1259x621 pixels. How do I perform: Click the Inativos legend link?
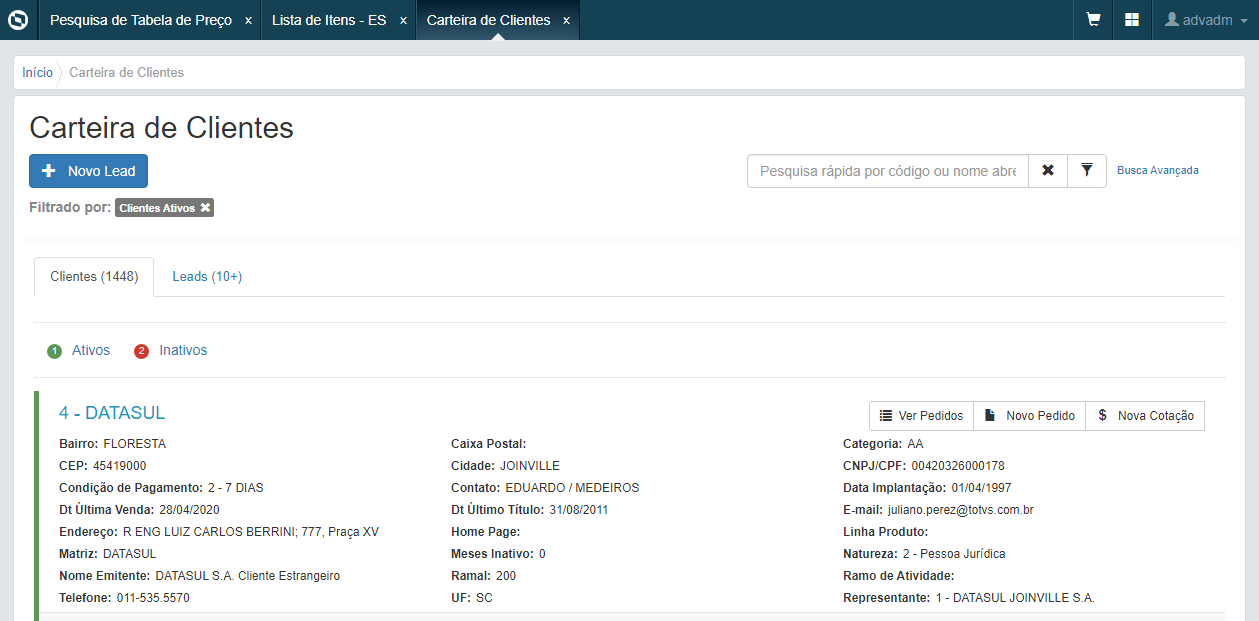click(183, 351)
